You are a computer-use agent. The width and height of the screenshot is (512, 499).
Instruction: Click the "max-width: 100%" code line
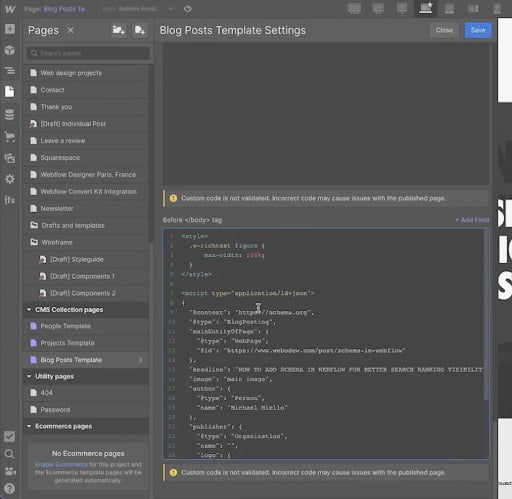tap(234, 255)
